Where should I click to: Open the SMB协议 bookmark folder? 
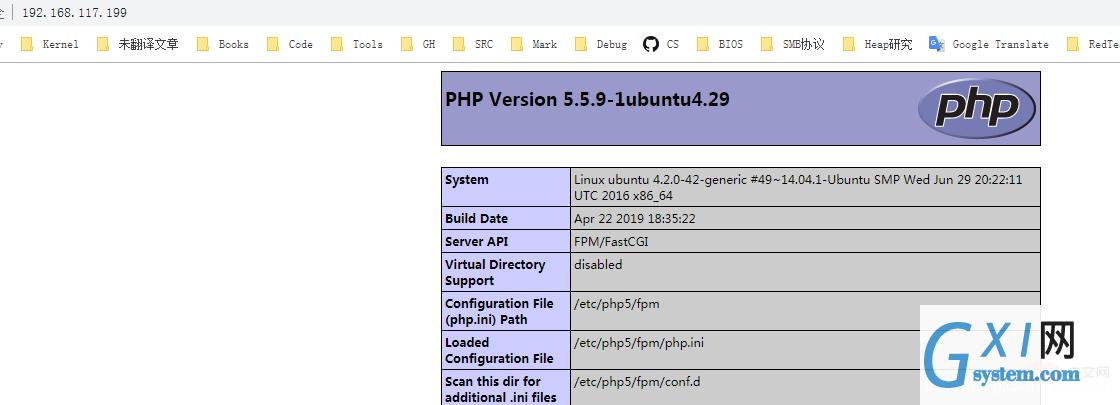click(x=794, y=44)
